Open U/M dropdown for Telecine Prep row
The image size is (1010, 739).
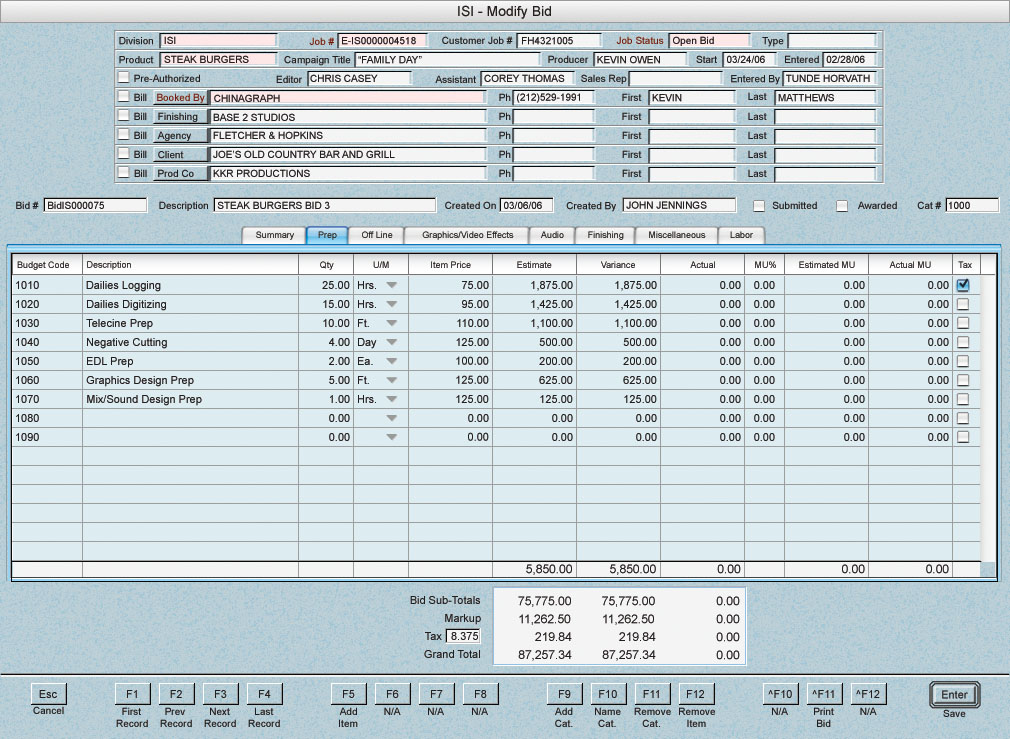(391, 324)
